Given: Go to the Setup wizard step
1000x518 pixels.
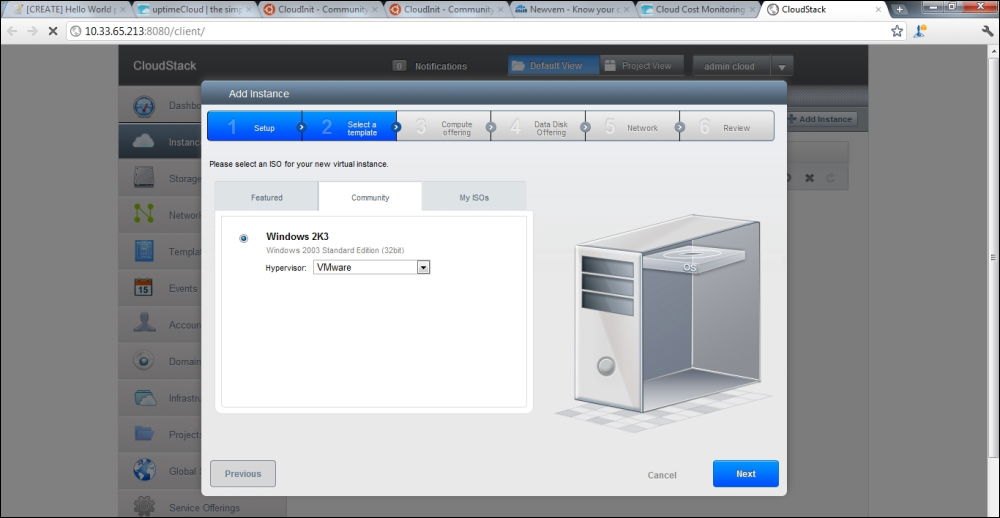Looking at the screenshot, I should point(255,127).
